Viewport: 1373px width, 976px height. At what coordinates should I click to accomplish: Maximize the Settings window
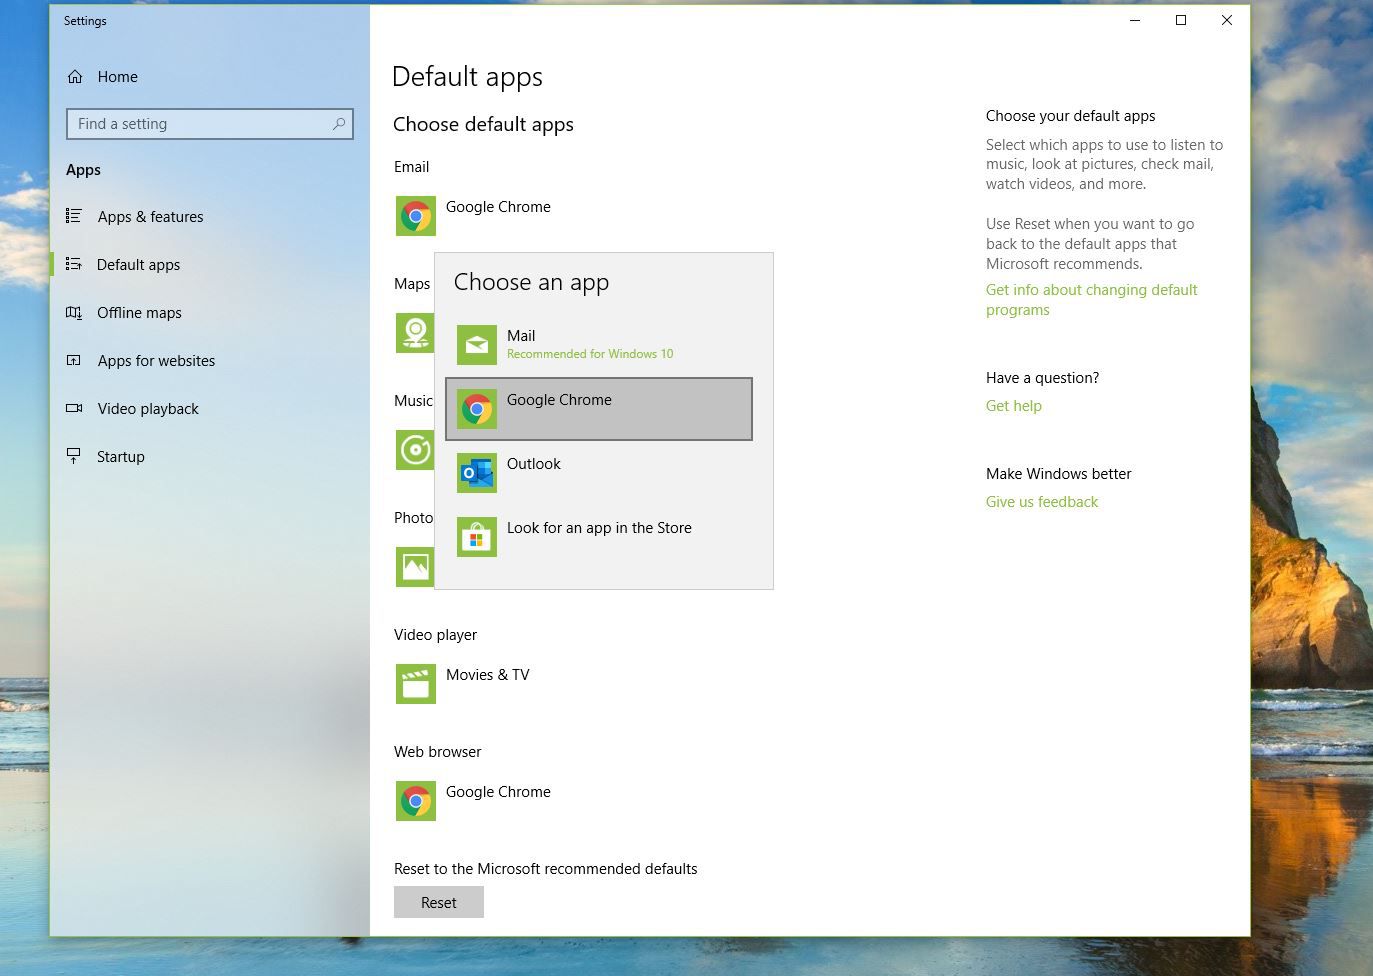[x=1181, y=20]
